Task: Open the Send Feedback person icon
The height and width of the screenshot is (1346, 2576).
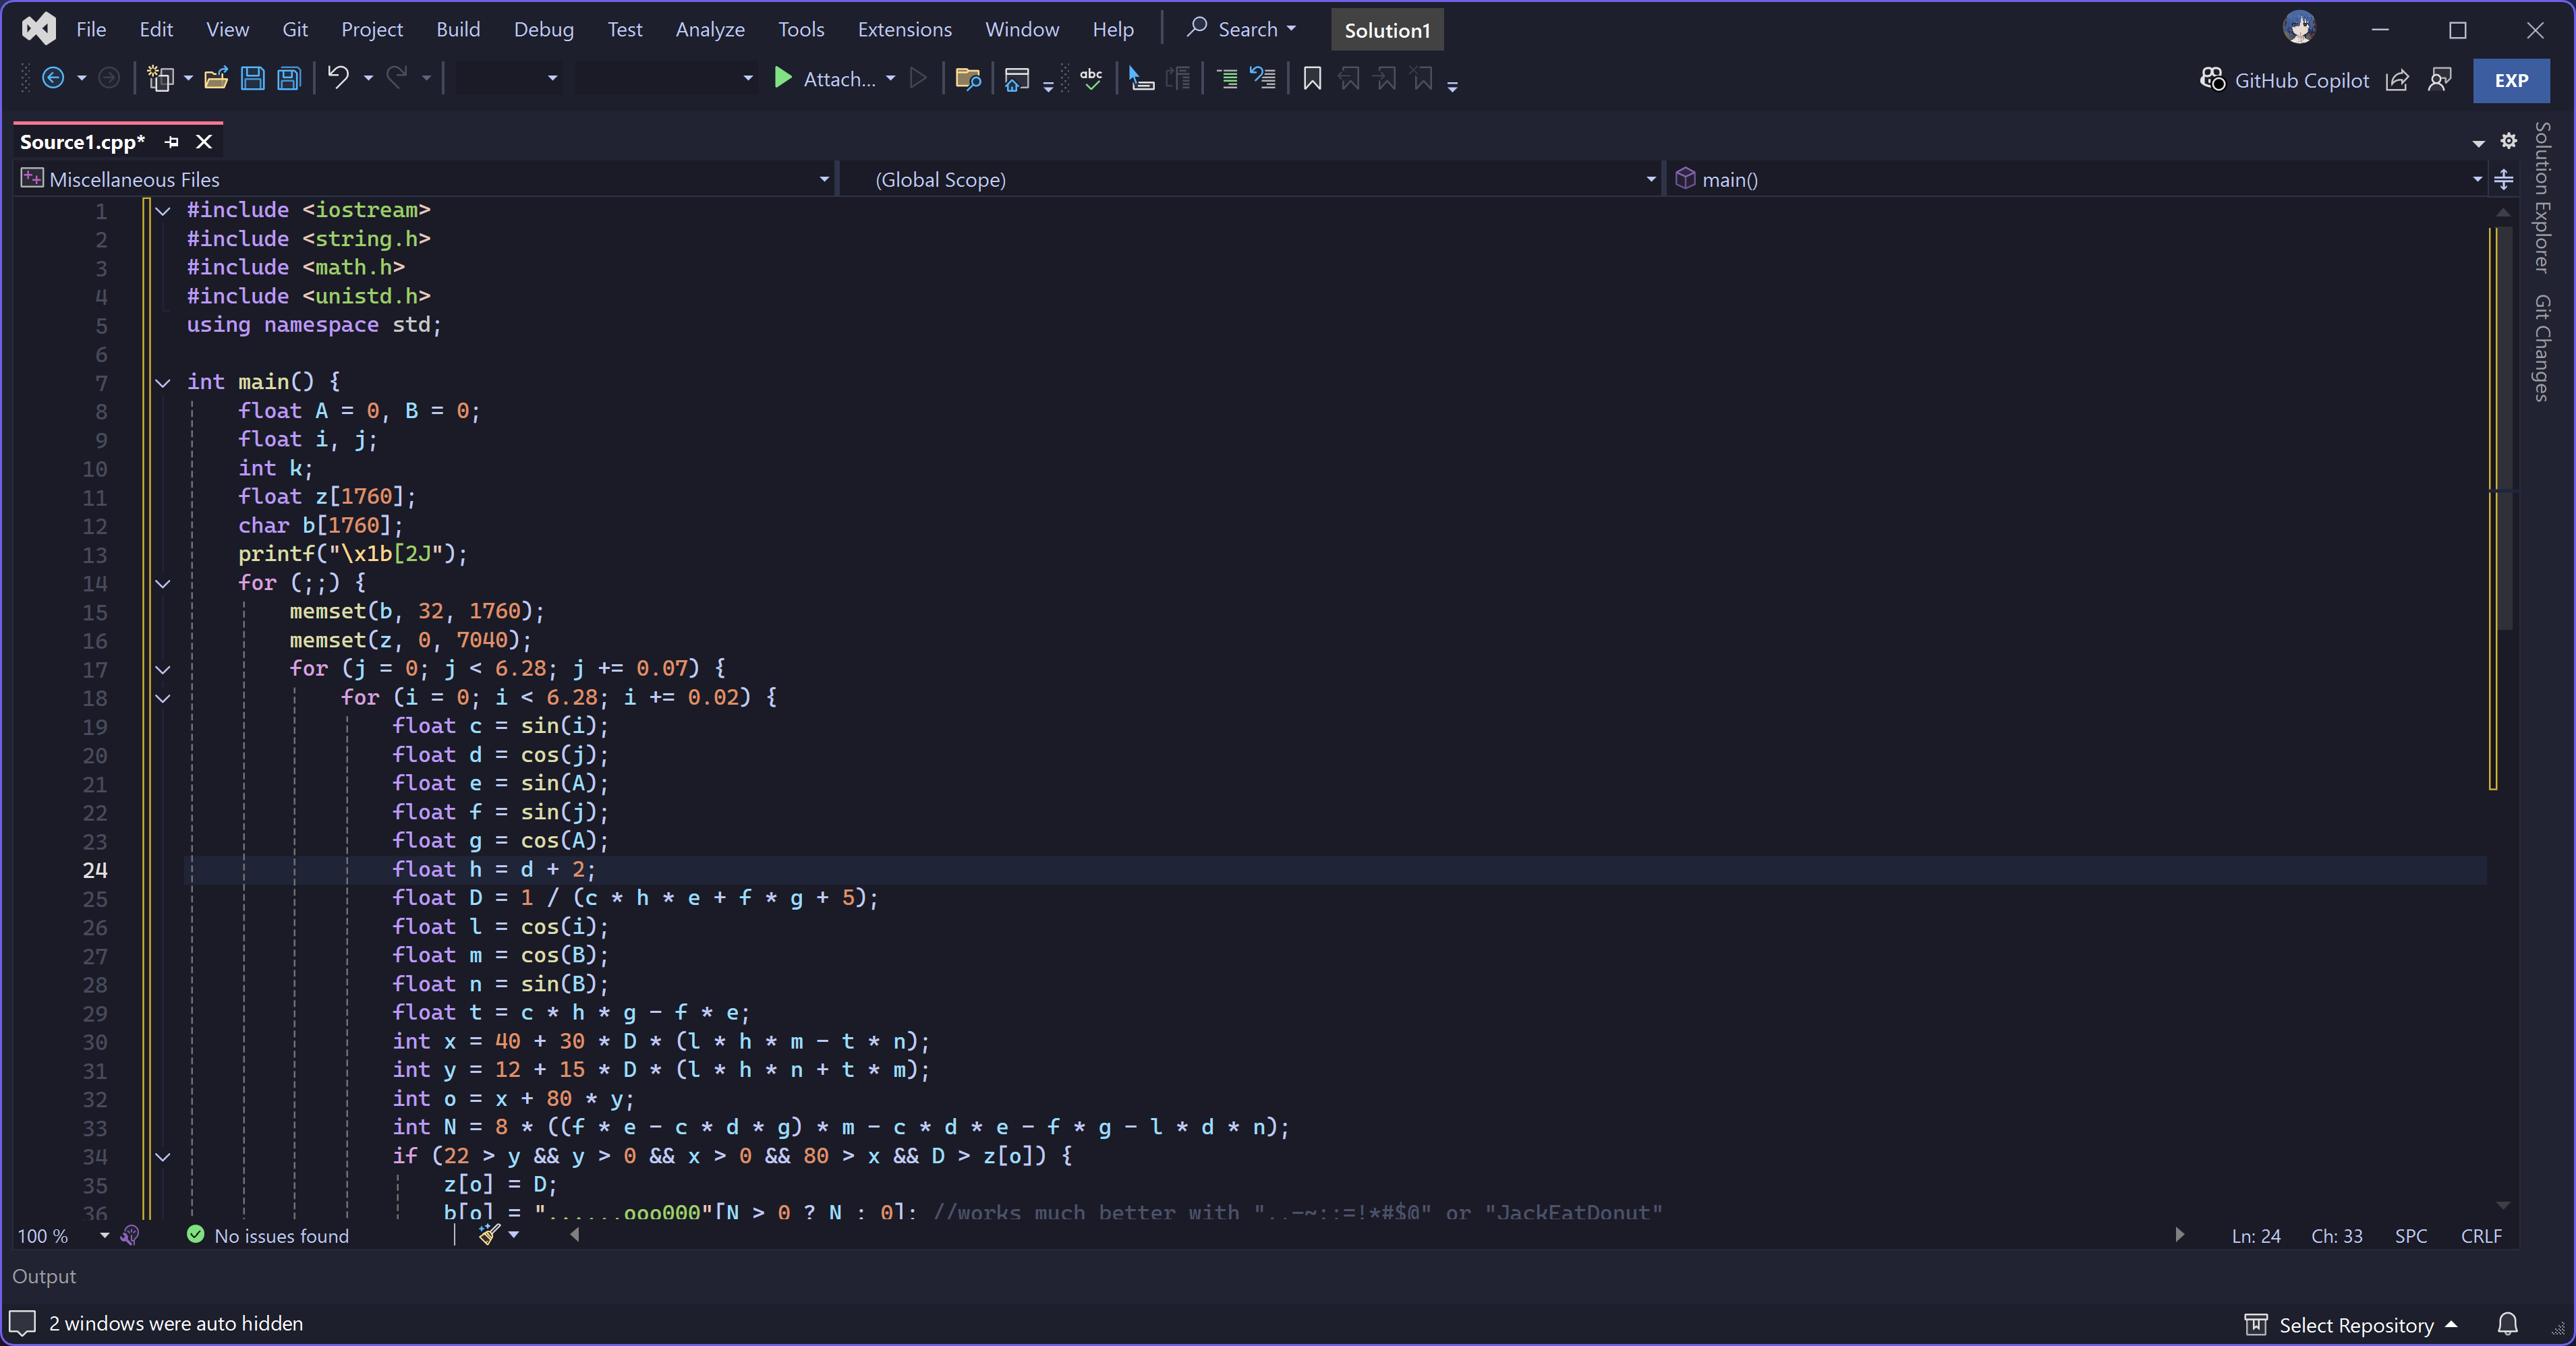Action: pyautogui.click(x=2440, y=80)
